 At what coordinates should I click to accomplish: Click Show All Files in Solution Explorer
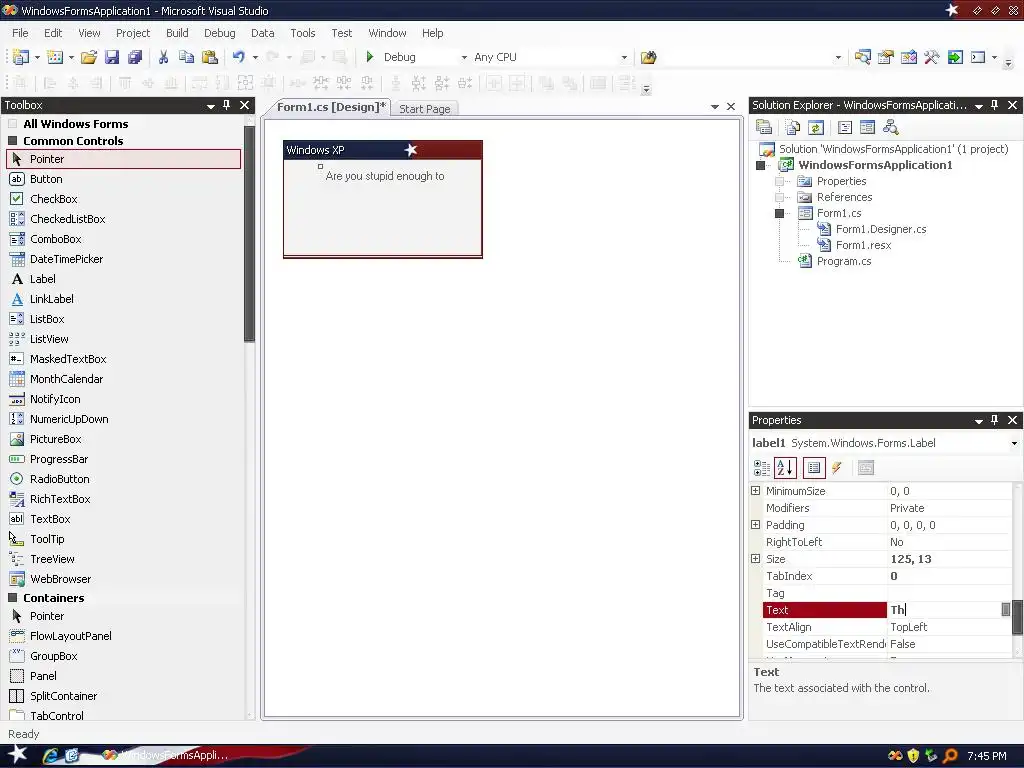point(792,127)
